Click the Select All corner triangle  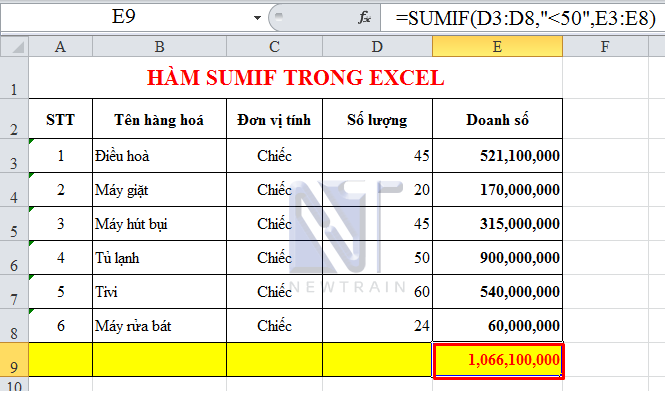tap(14, 46)
